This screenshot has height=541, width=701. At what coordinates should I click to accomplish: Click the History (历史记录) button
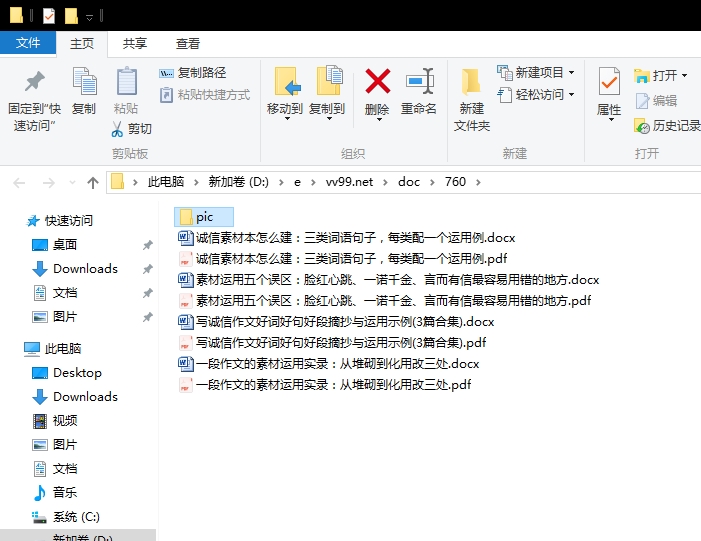tap(667, 127)
